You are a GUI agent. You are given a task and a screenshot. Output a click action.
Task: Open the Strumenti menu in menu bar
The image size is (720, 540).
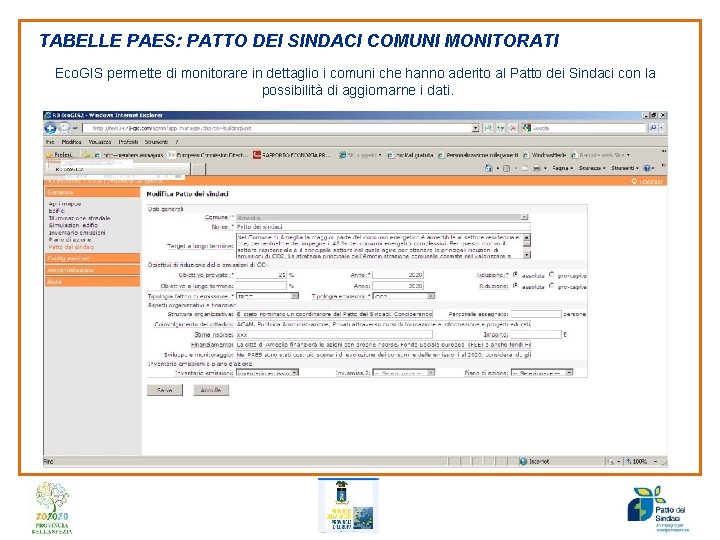156,142
